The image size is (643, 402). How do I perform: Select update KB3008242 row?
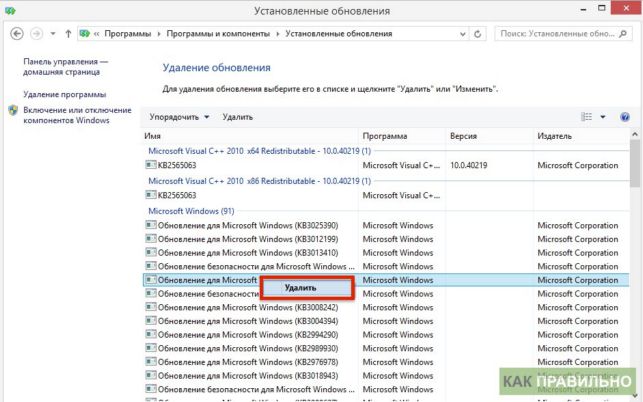(385, 307)
